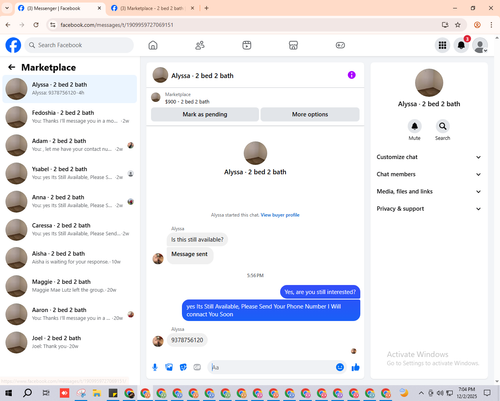
Task: Open the Aisha - 2 bed 2 bath chat
Action: pos(69,258)
